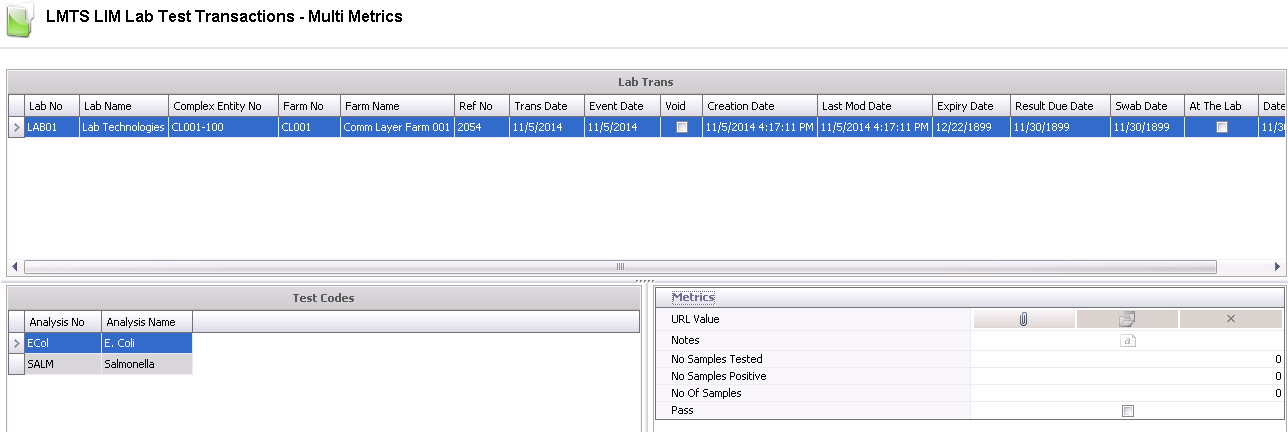Image resolution: width=1288 pixels, height=432 pixels.
Task: Open the Notes editor icon
Action: tap(1127, 341)
